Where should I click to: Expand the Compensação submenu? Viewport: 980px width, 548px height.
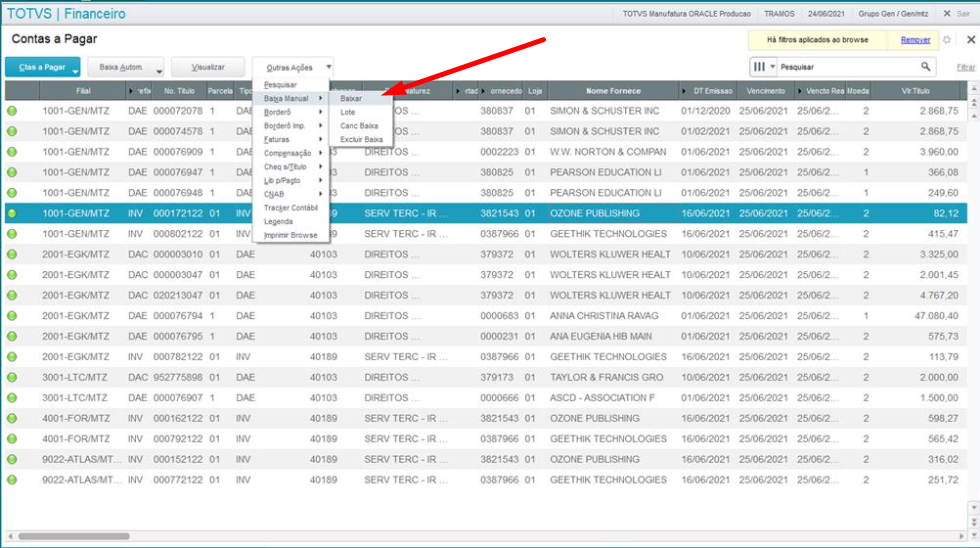(x=291, y=153)
